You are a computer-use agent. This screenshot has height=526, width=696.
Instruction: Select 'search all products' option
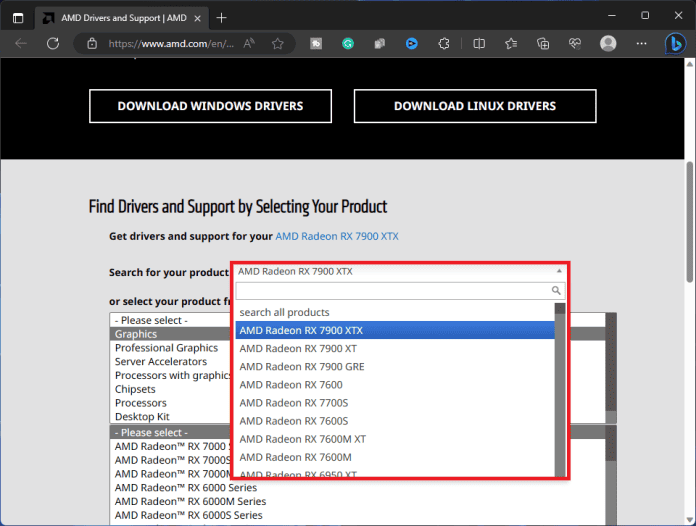(395, 312)
